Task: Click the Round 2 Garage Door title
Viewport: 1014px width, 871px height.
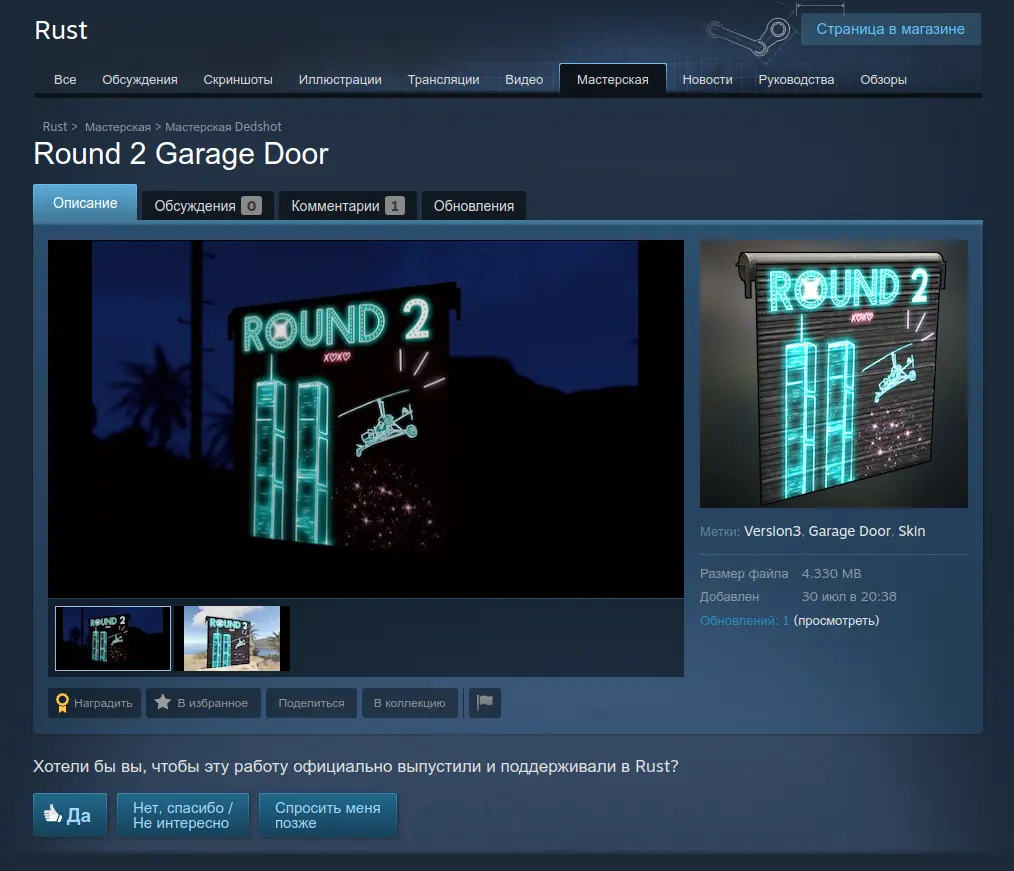Action: pyautogui.click(x=181, y=154)
